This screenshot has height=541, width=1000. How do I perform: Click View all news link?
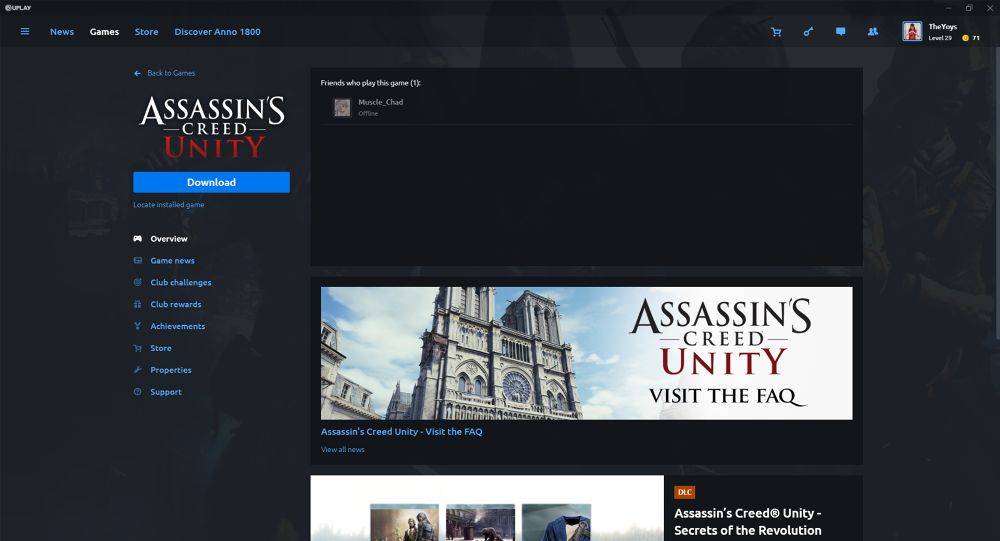pos(342,450)
